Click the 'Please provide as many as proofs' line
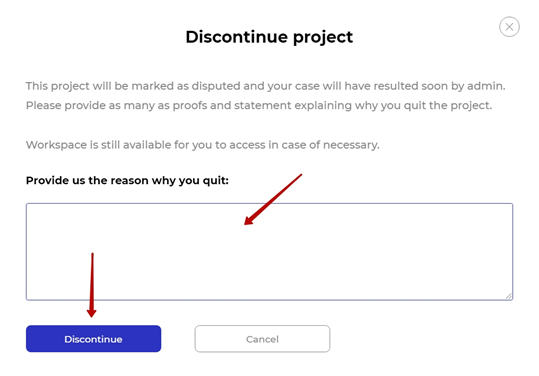The width and height of the screenshot is (539, 376). [x=259, y=106]
